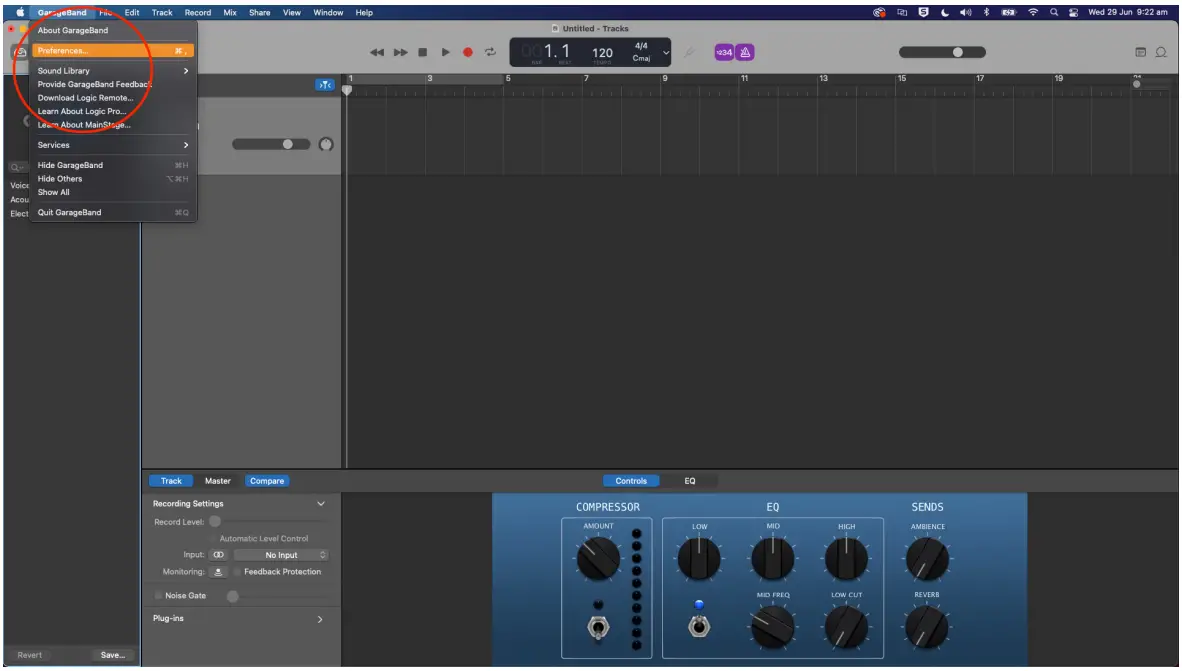The image size is (1182, 671).
Task: Click the stereo input format icon
Action: point(219,555)
